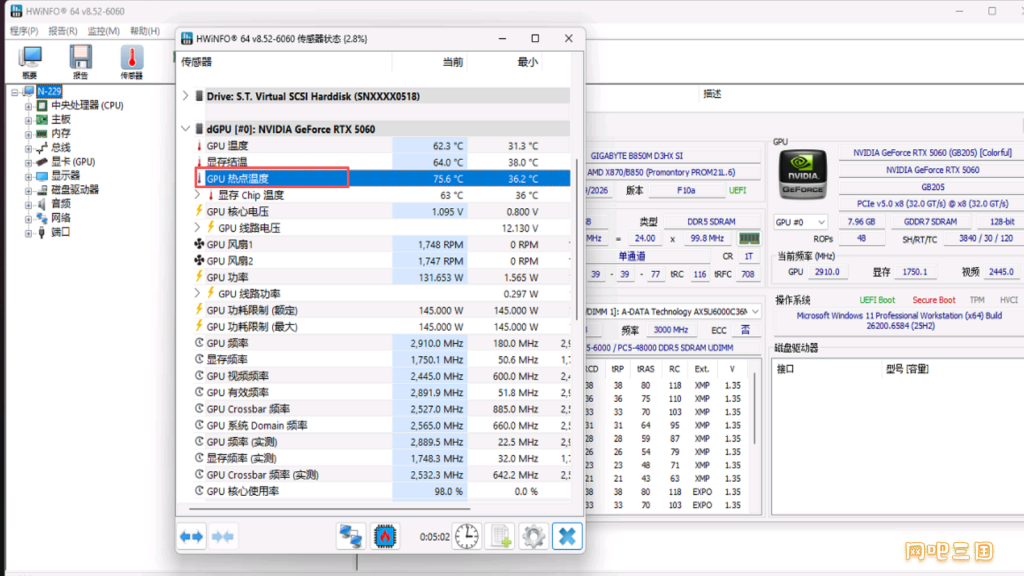Viewport: 1024px width, 576px height.
Task: Click the flame chip icon in sensor toolbar
Action: coord(385,537)
